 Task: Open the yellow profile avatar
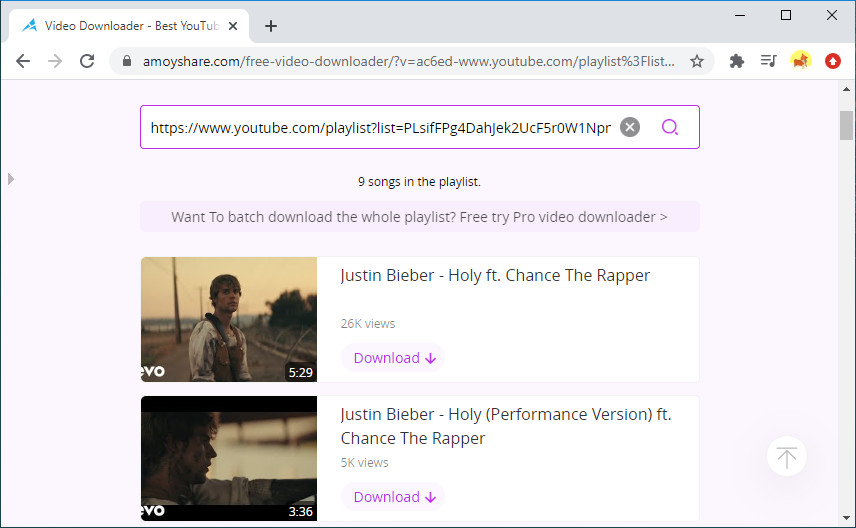click(801, 61)
